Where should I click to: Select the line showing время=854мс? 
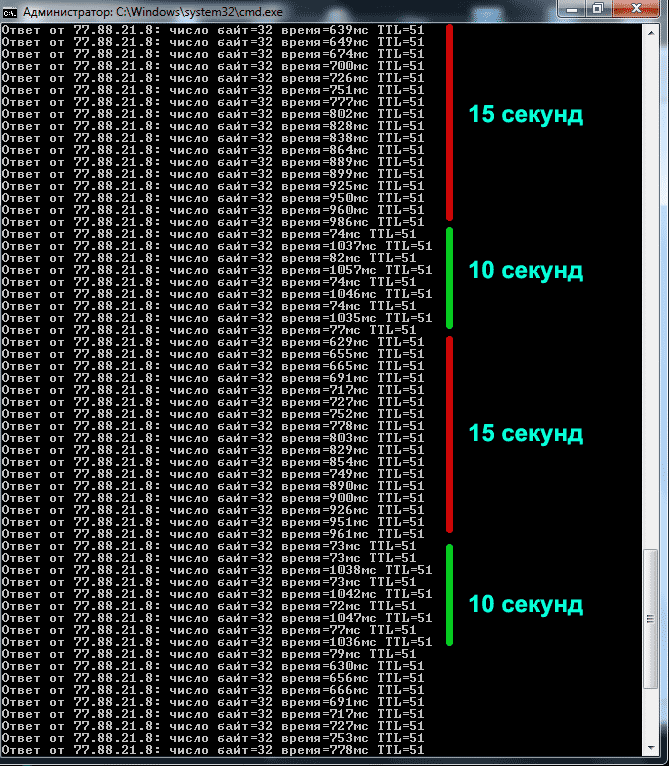pyautogui.click(x=213, y=462)
